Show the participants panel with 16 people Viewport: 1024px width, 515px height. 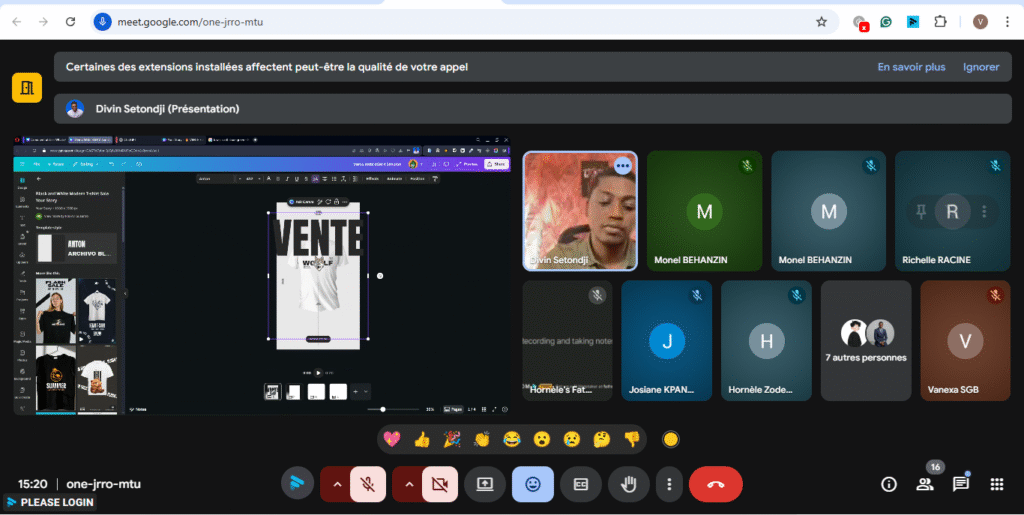pos(924,484)
